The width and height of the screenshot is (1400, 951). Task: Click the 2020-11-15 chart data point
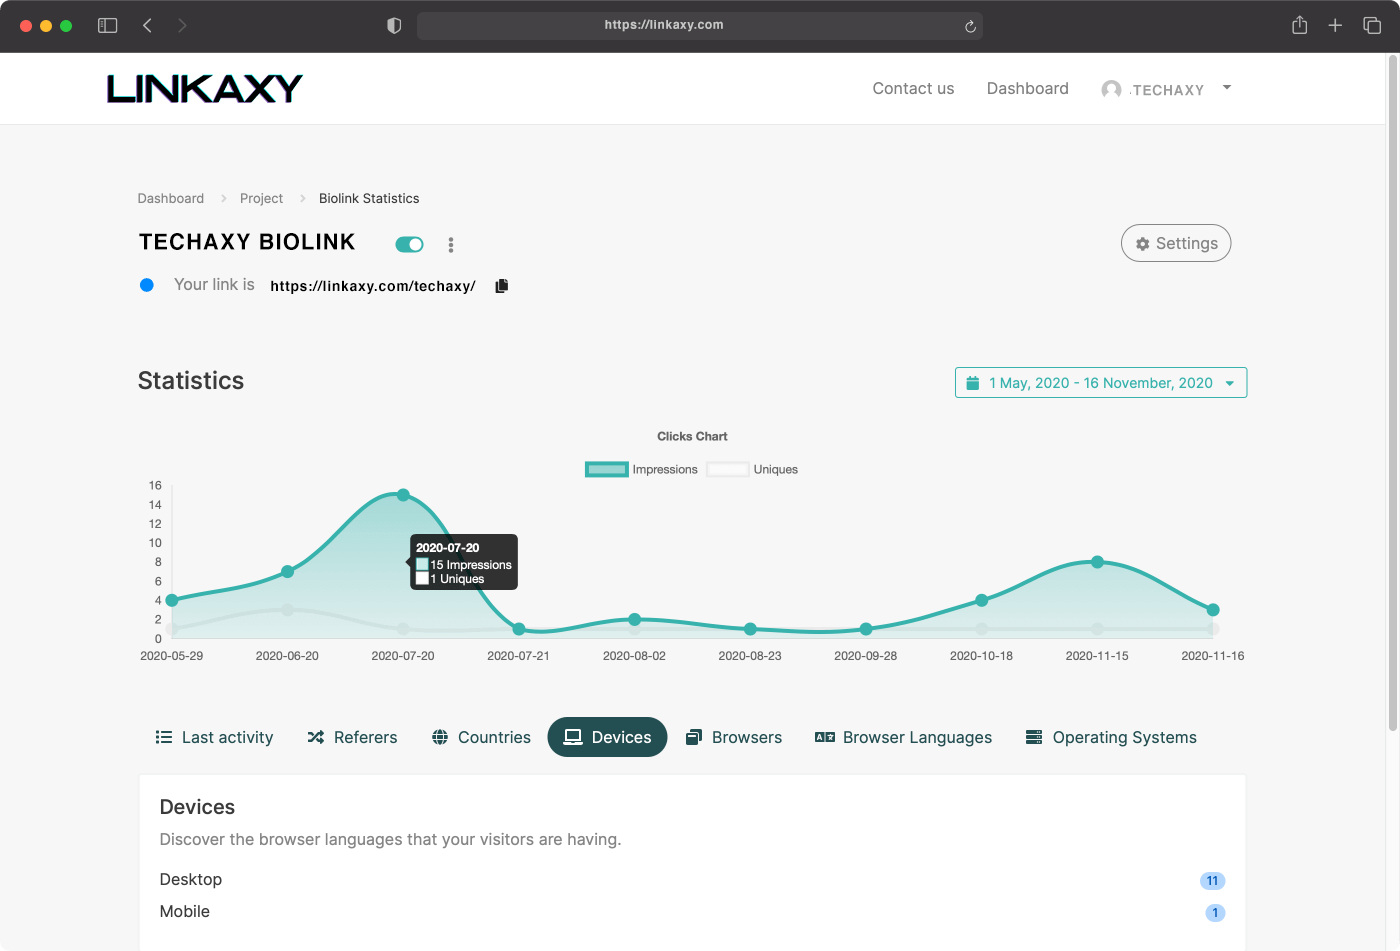click(x=1097, y=562)
